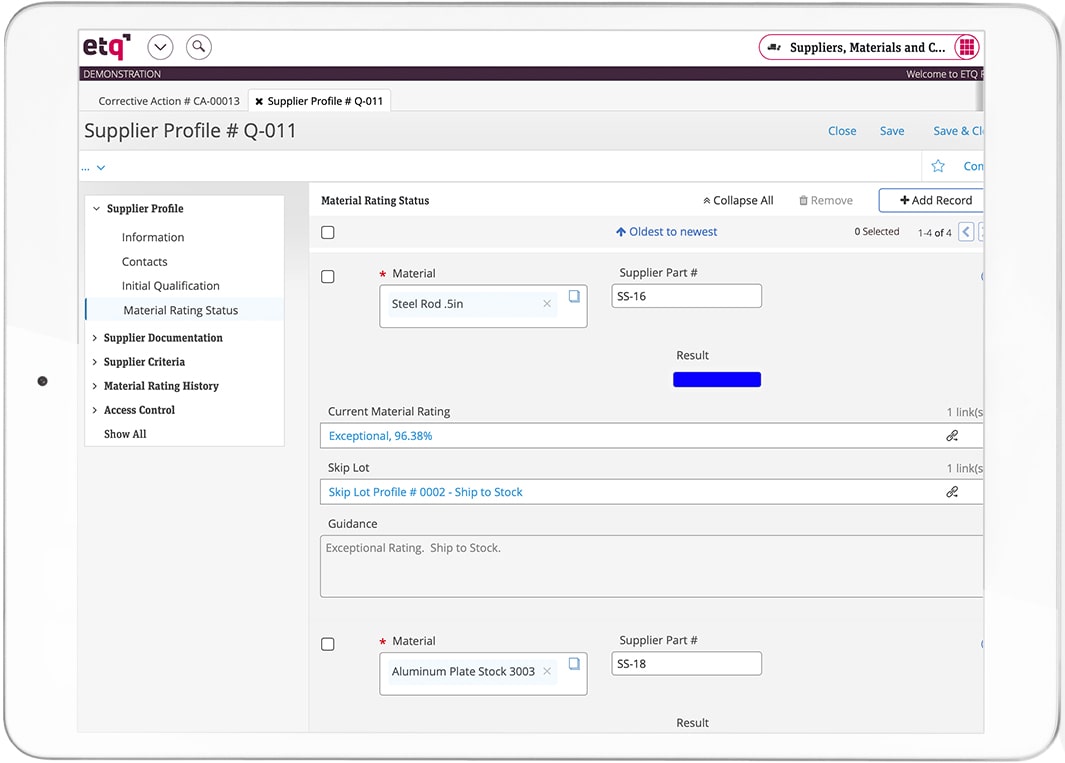Check the Aluminum Plate Stock record checkbox
The image size is (1065, 763).
328,645
